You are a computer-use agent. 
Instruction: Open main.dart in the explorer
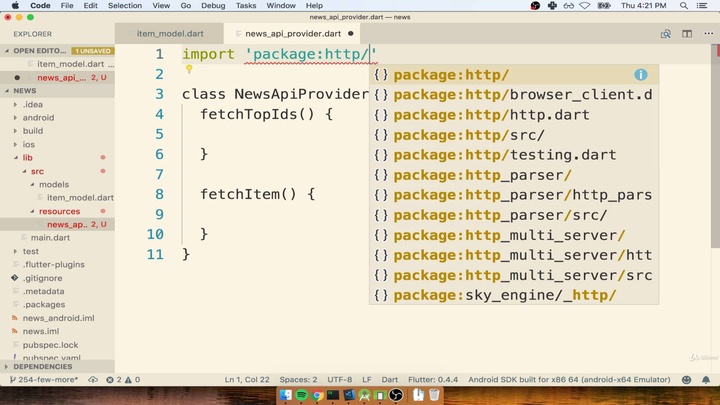point(50,238)
